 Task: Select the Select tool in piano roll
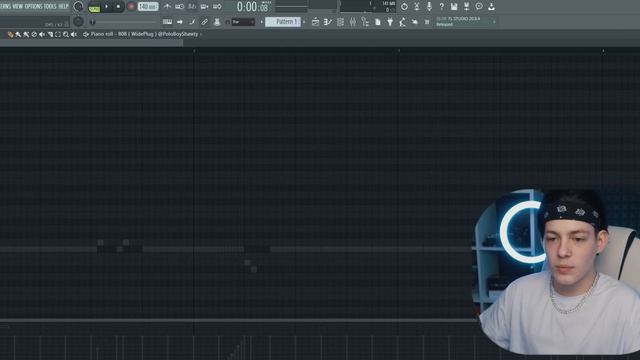coord(58,35)
